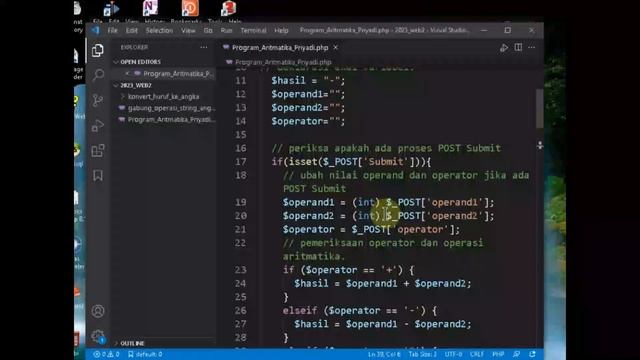Change the Tab Size setting in status bar
This screenshot has width=640, height=360.
pos(422,354)
